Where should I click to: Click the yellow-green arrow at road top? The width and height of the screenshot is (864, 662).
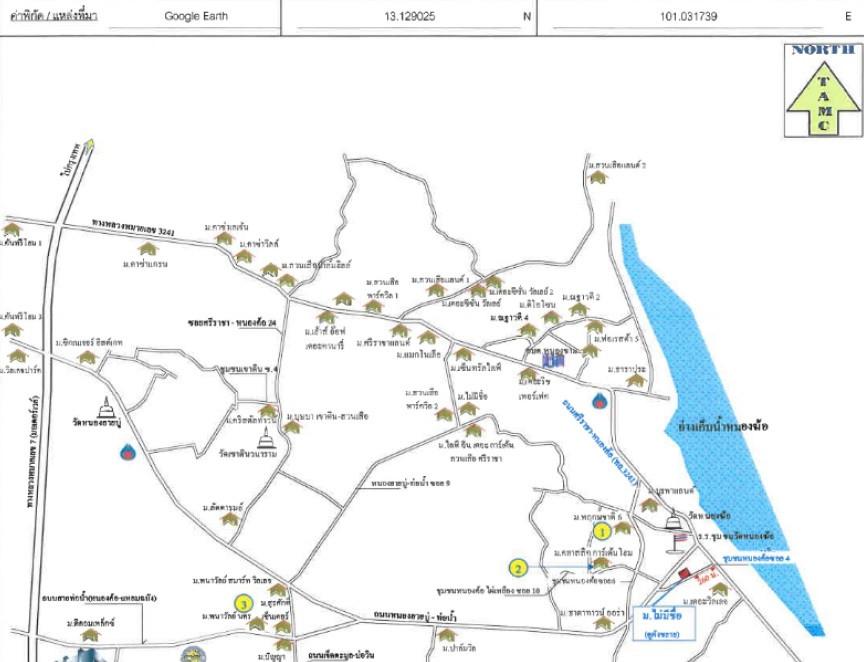[x=91, y=147]
